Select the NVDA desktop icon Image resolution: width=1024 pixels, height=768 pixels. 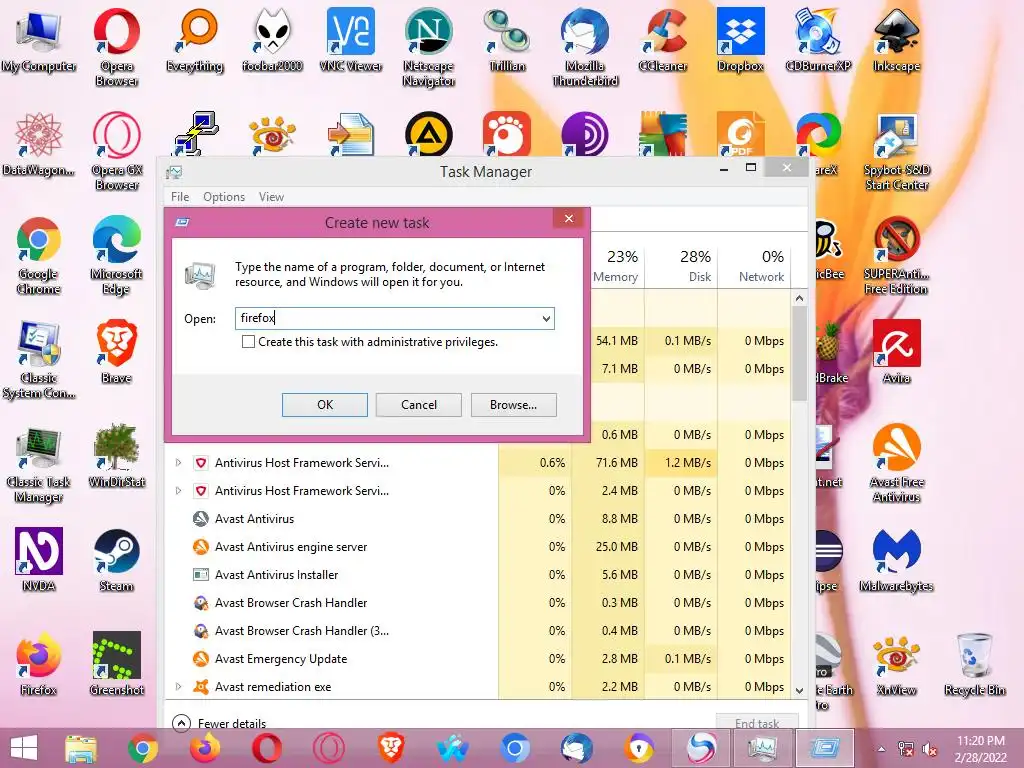[x=39, y=560]
